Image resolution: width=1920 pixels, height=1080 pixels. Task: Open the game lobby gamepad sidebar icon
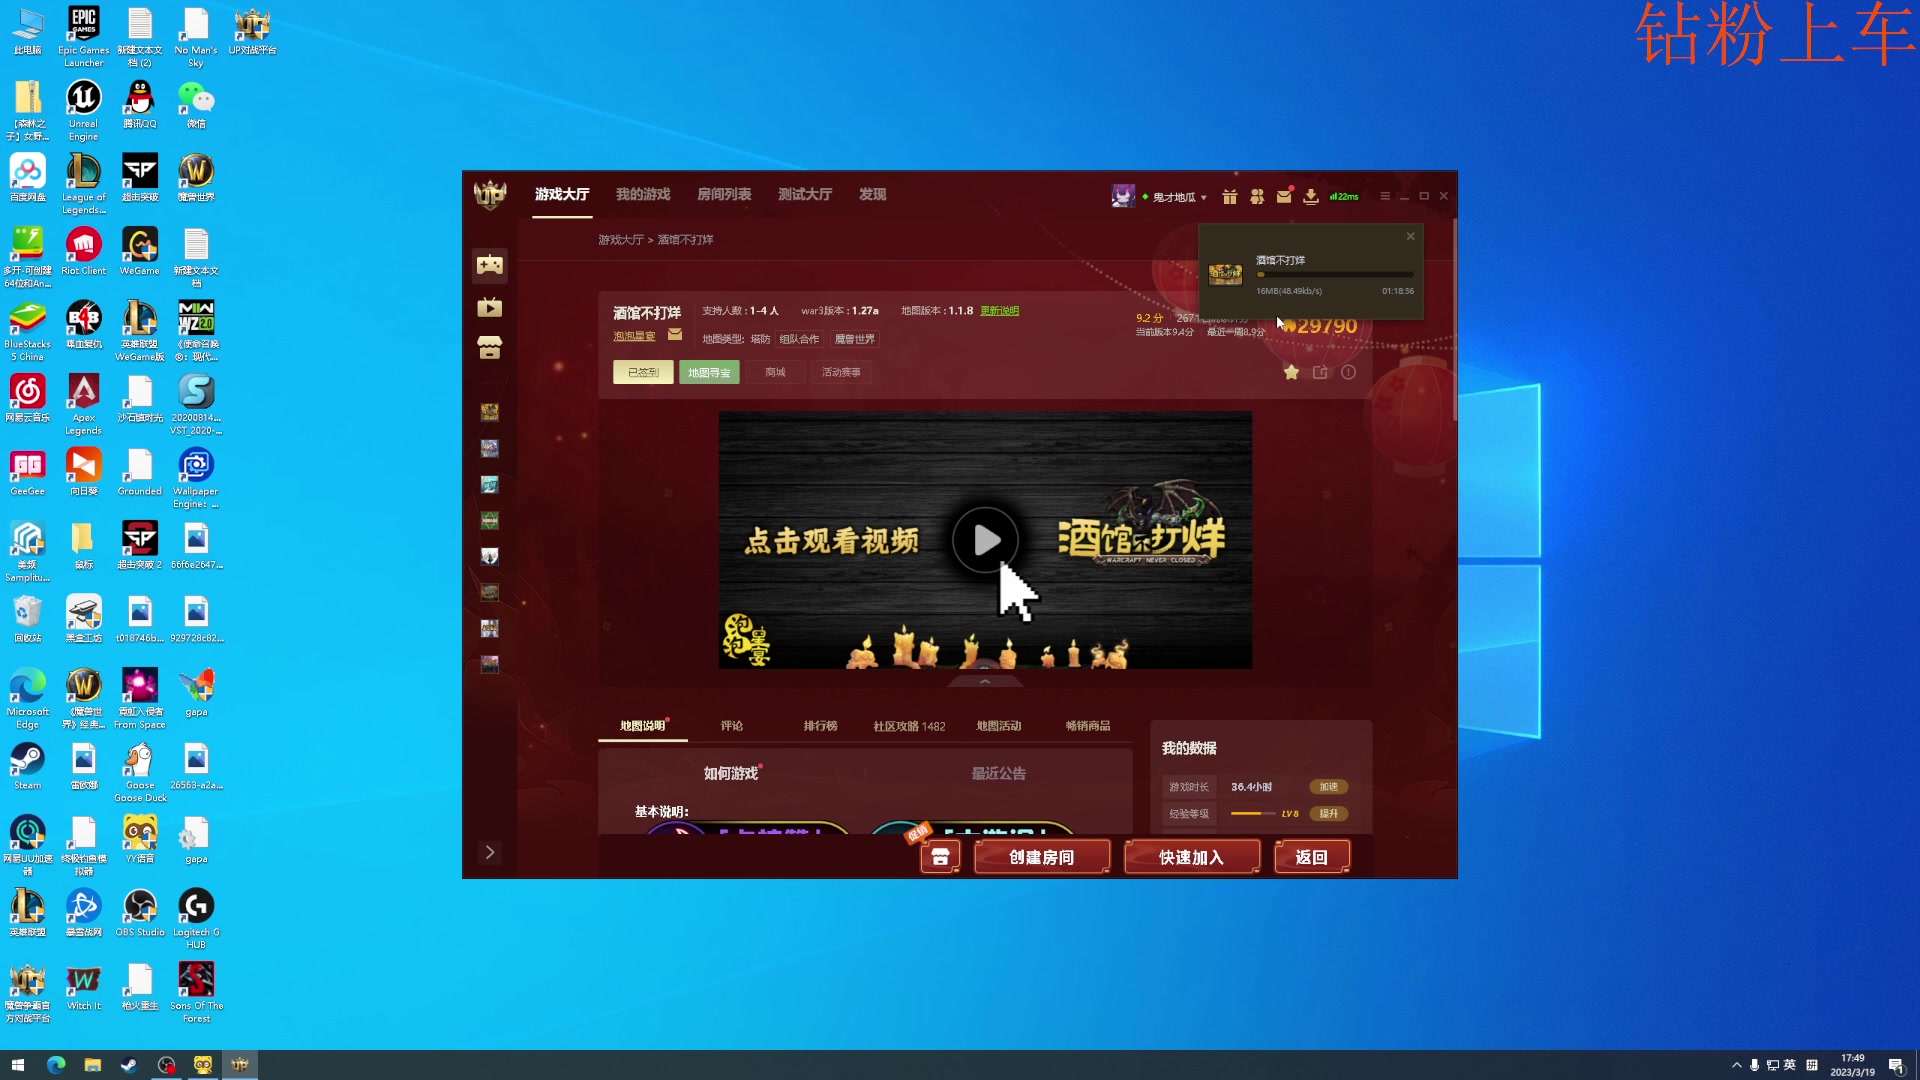pos(490,265)
